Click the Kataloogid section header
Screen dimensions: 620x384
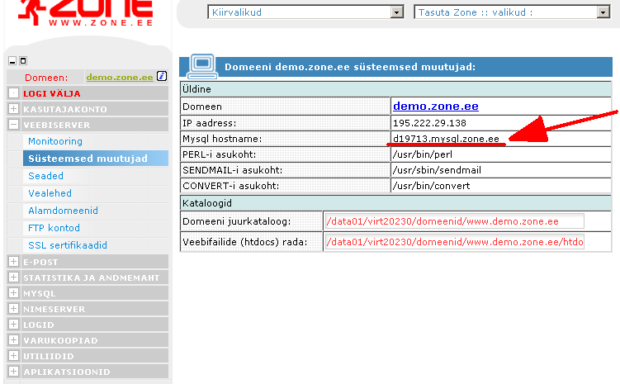(396, 203)
